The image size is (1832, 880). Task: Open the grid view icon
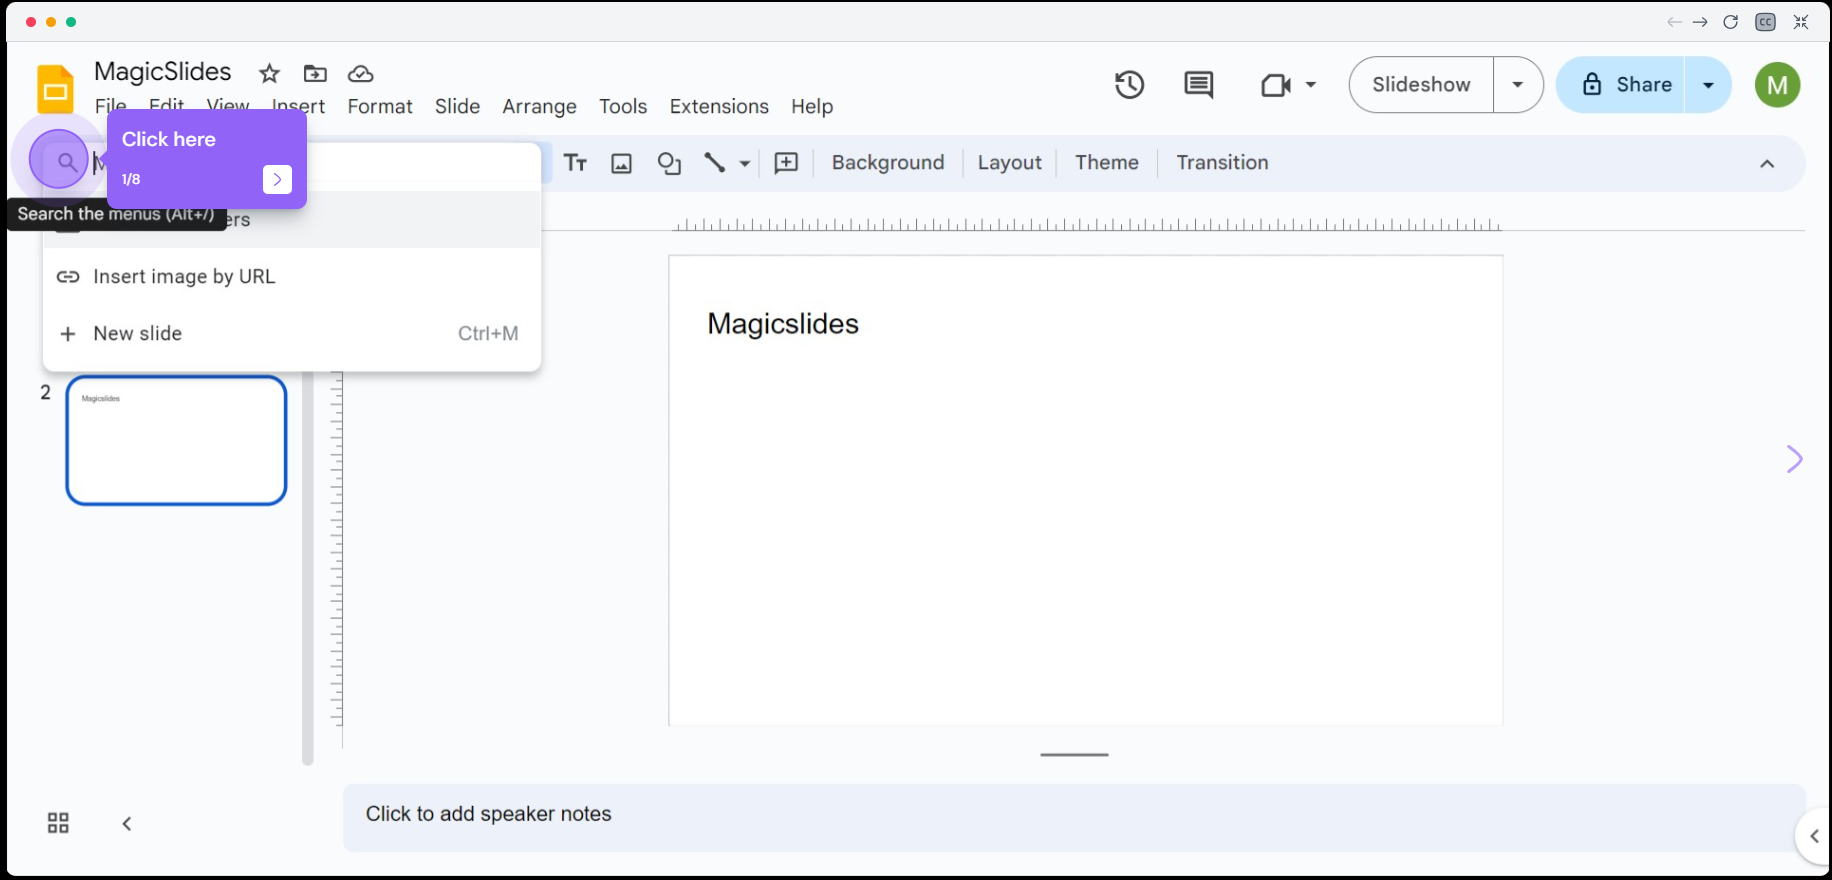(x=58, y=823)
